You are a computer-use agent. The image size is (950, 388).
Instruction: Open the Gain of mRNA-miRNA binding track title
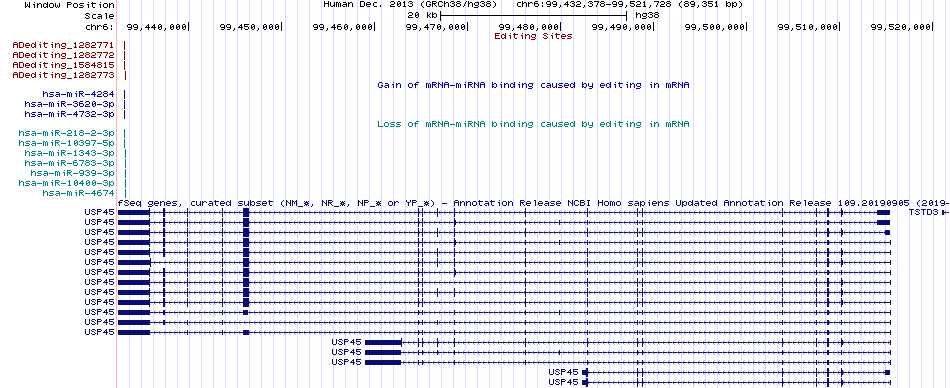(533, 85)
